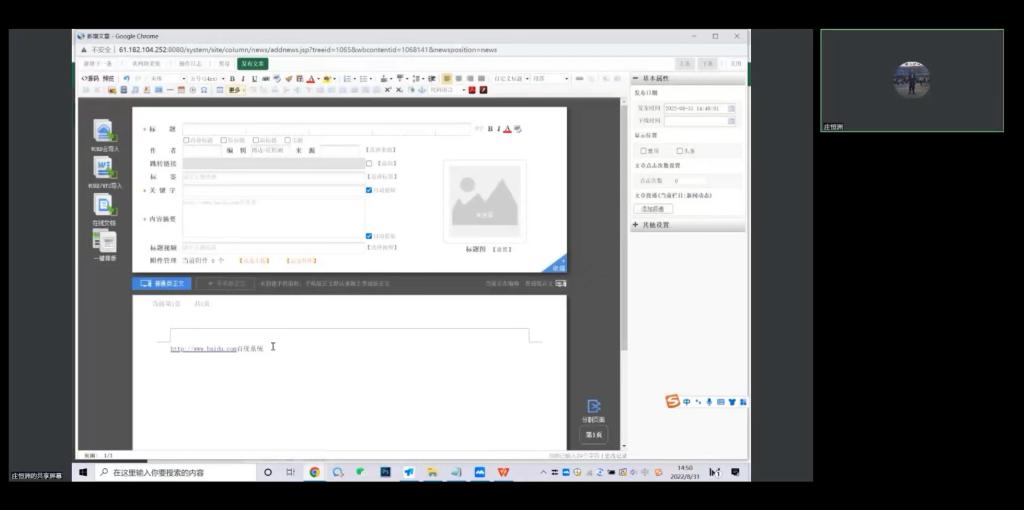Click the title text color icon
Image resolution: width=1024 pixels, height=510 pixels.
[508, 129]
